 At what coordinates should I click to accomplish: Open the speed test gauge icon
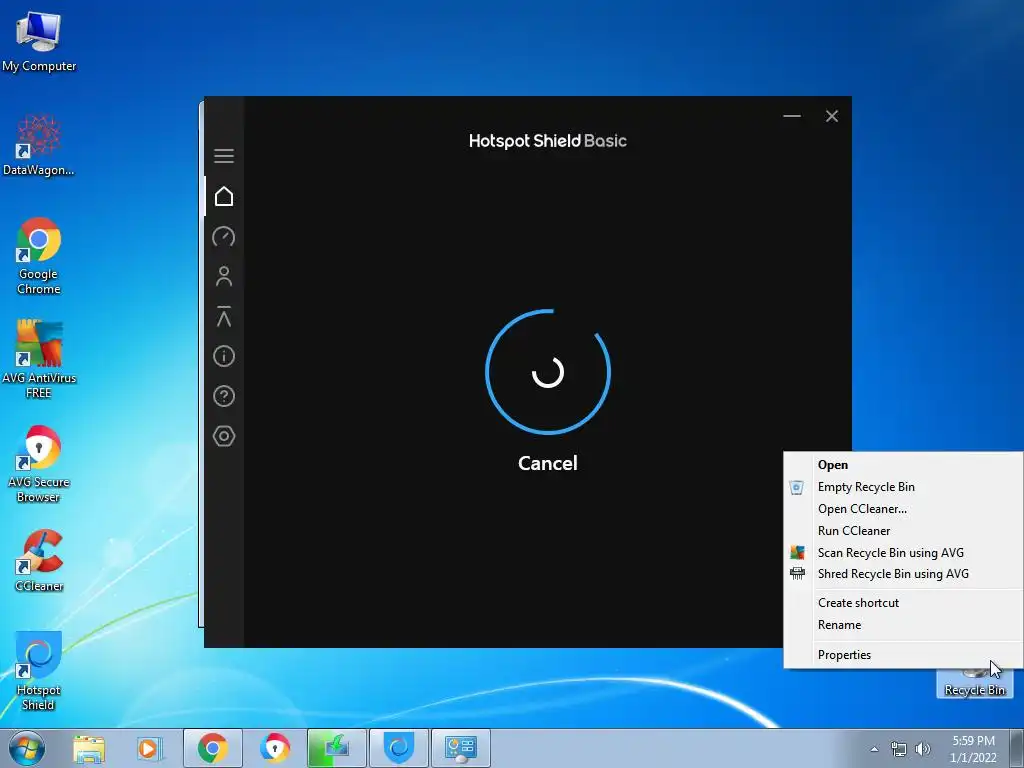point(224,236)
